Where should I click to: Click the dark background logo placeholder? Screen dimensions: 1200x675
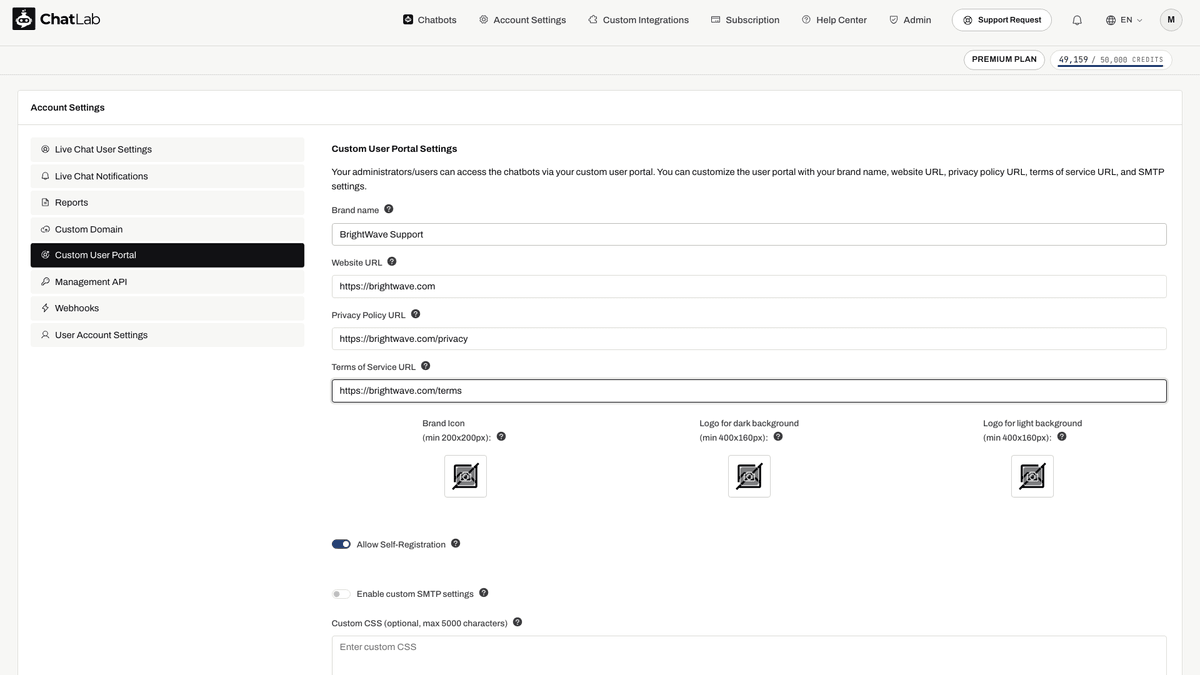click(x=749, y=476)
